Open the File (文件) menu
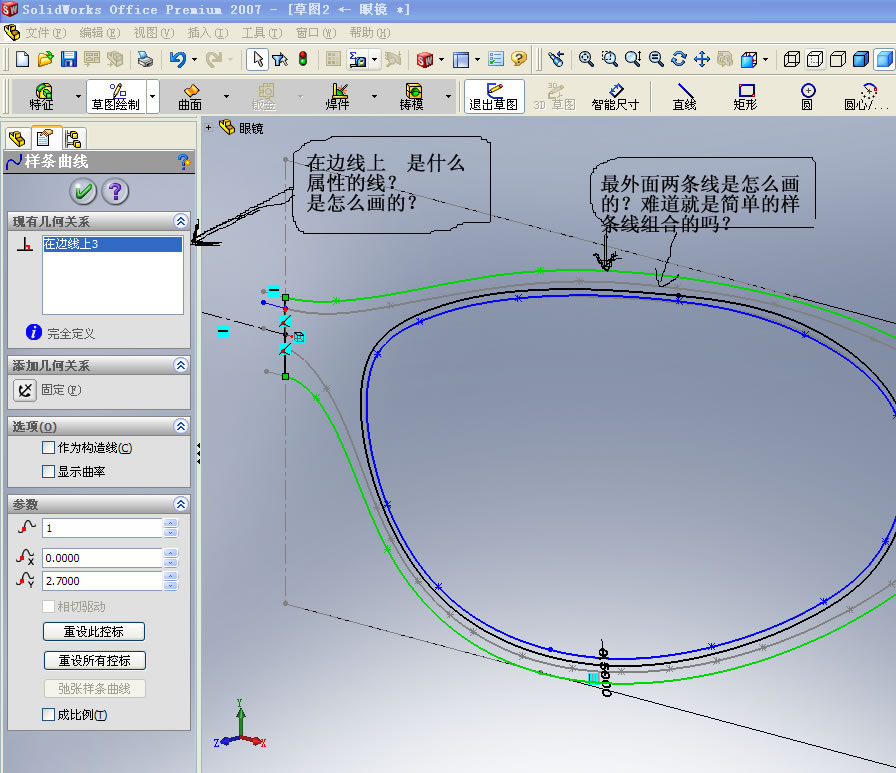 pos(46,33)
